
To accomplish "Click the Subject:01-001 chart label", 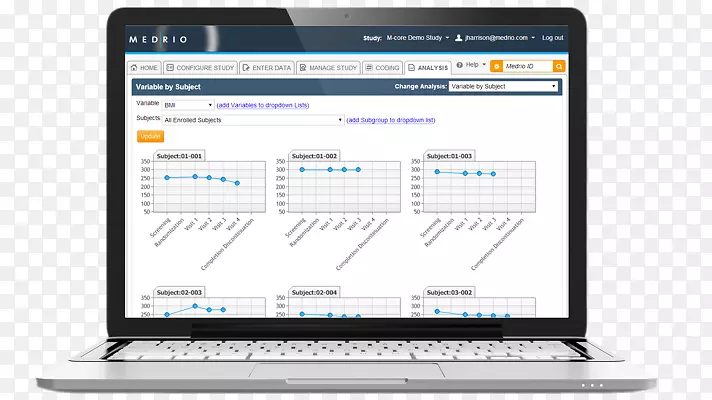I will pos(179,156).
